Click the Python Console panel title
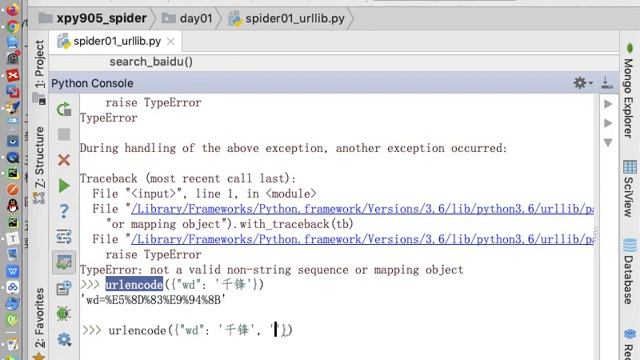The image size is (640, 360). [92, 83]
